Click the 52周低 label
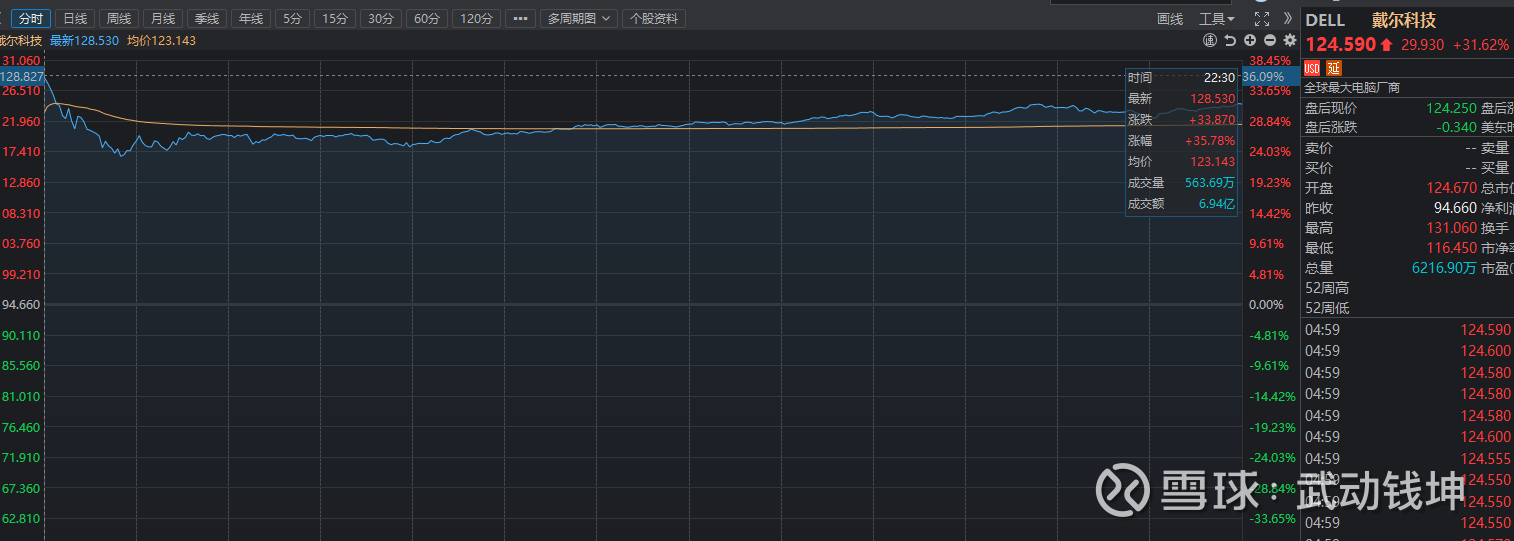The width and height of the screenshot is (1514, 541). tap(1327, 308)
